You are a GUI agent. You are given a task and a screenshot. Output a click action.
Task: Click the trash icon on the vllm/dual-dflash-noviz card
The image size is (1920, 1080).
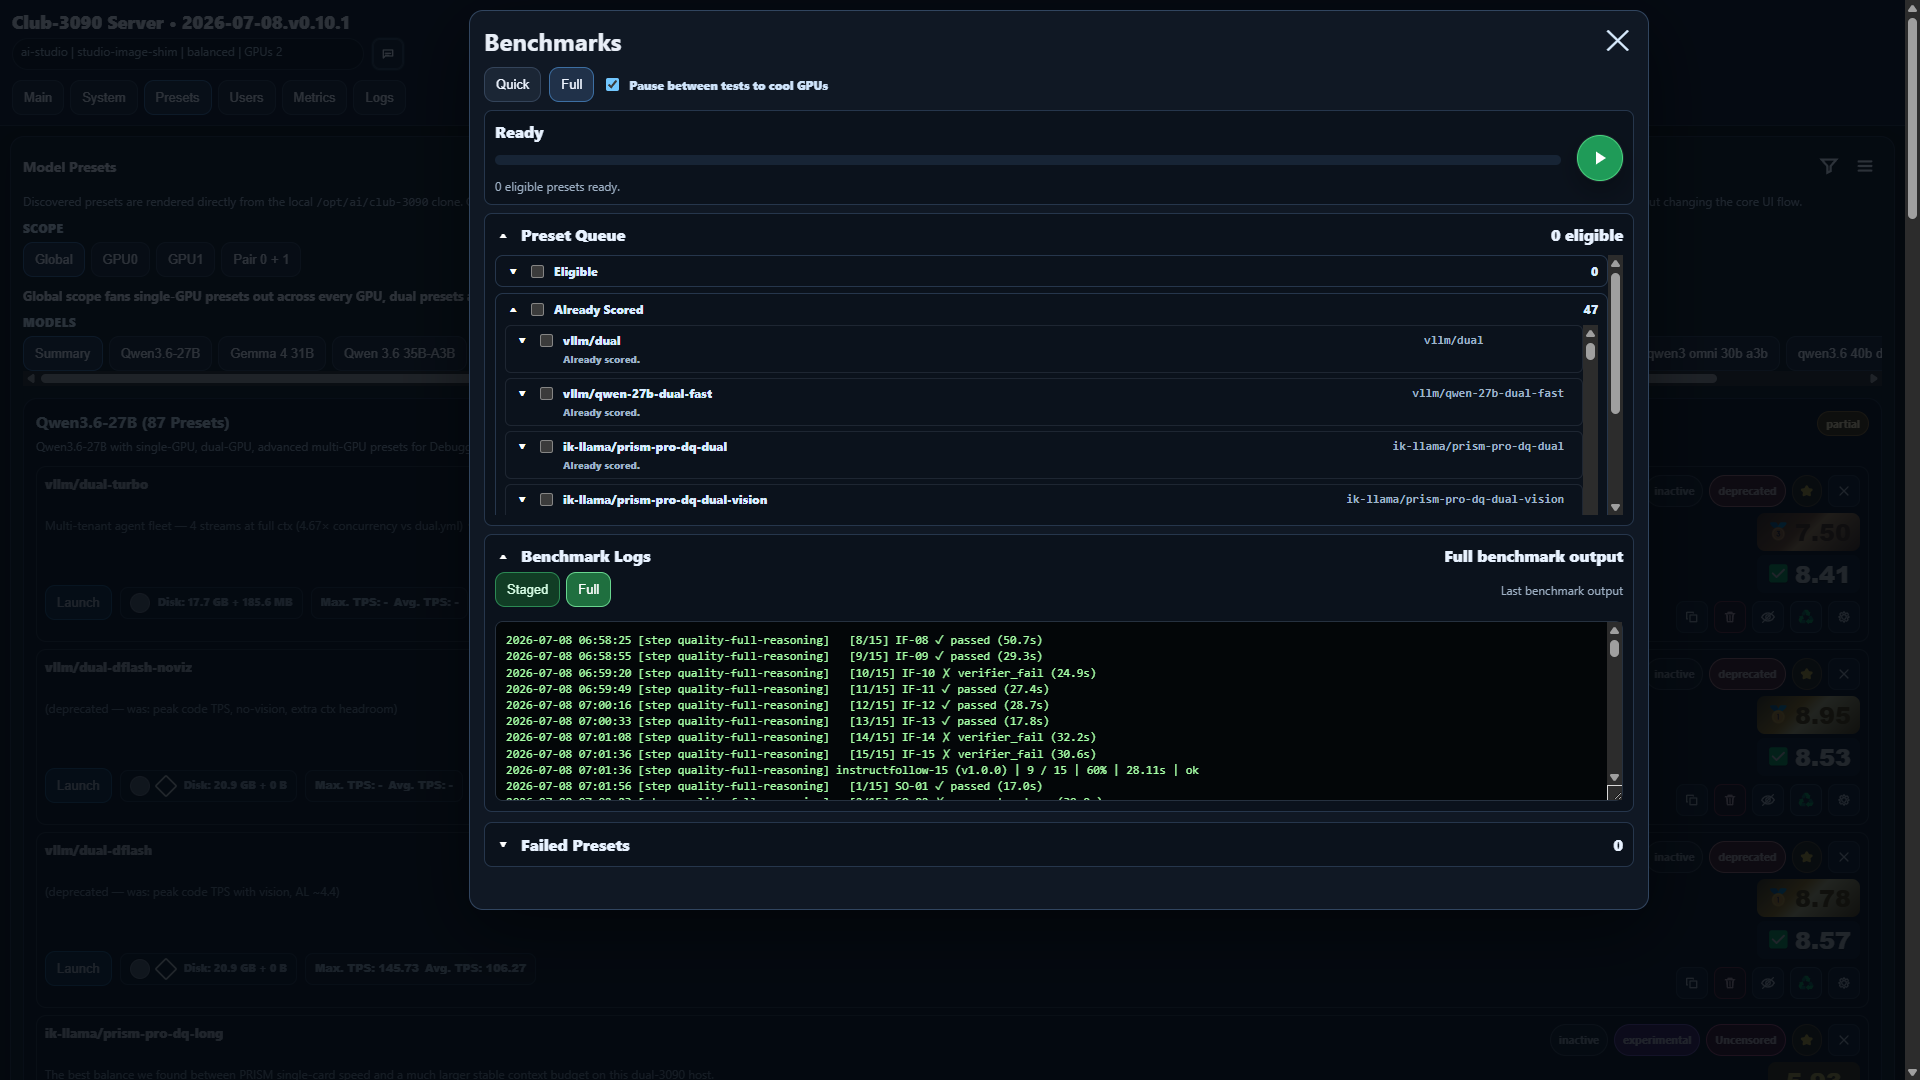tap(1729, 800)
